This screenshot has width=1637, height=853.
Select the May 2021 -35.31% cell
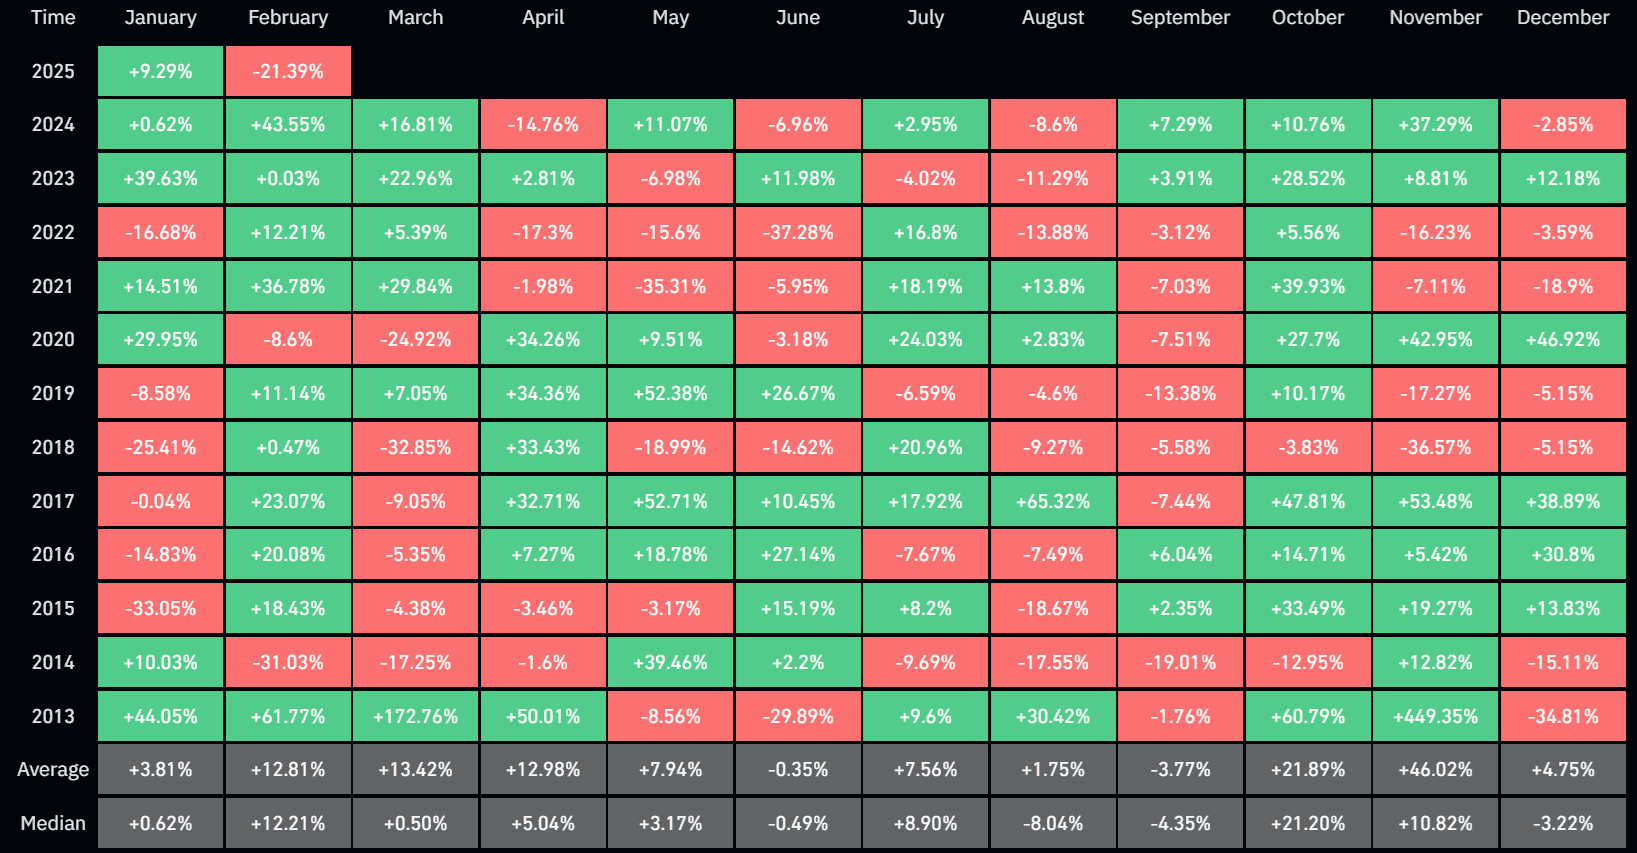click(670, 286)
